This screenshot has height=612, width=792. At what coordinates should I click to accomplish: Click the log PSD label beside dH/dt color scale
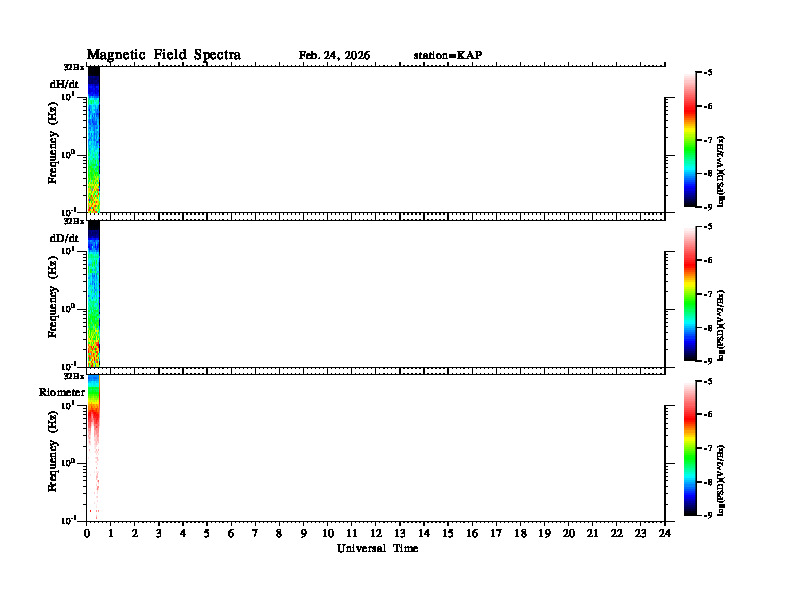pyautogui.click(x=722, y=171)
